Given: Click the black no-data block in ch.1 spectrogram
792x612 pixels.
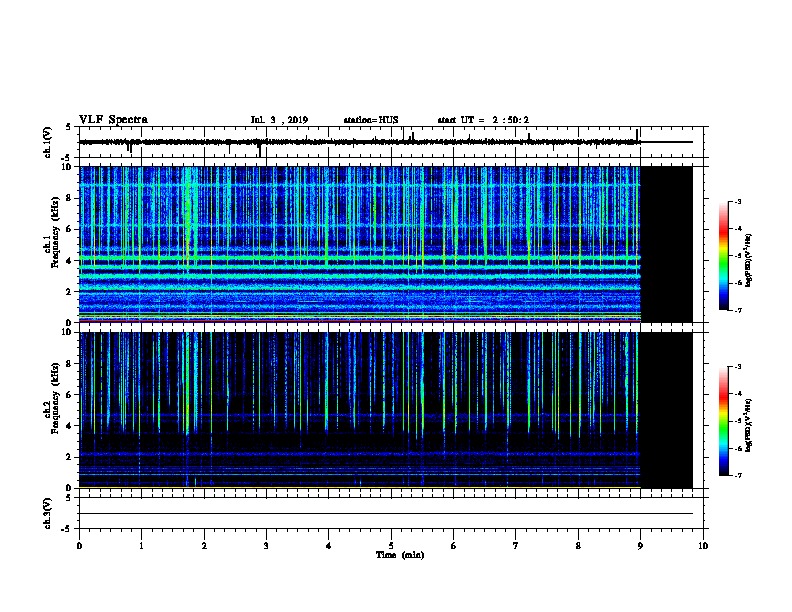Looking at the screenshot, I should pyautogui.click(x=666, y=244).
